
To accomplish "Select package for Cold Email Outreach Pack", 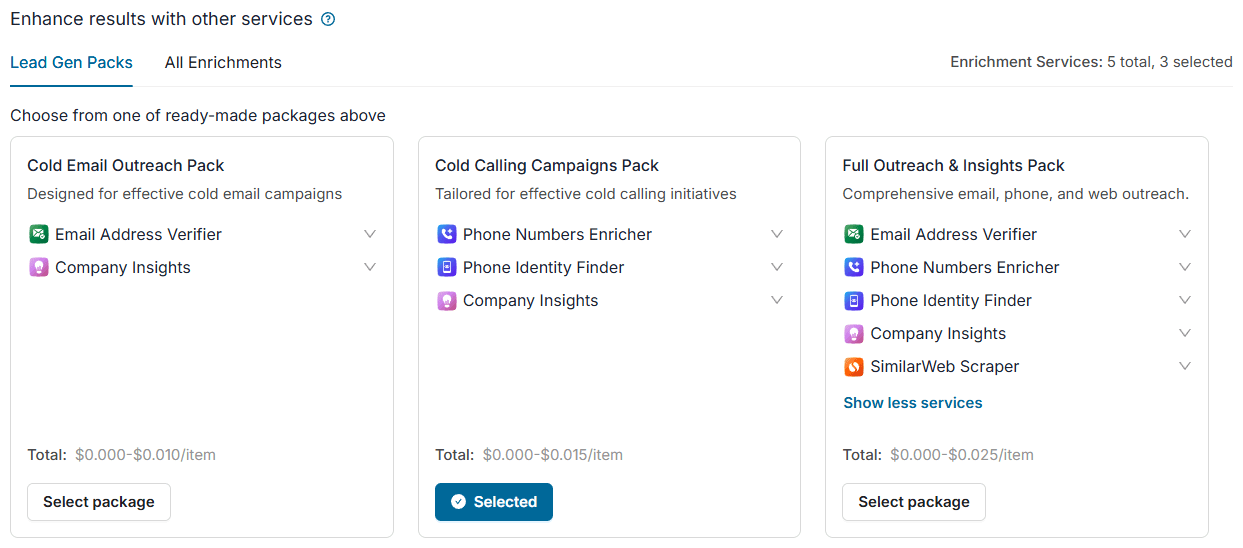I will [x=99, y=502].
